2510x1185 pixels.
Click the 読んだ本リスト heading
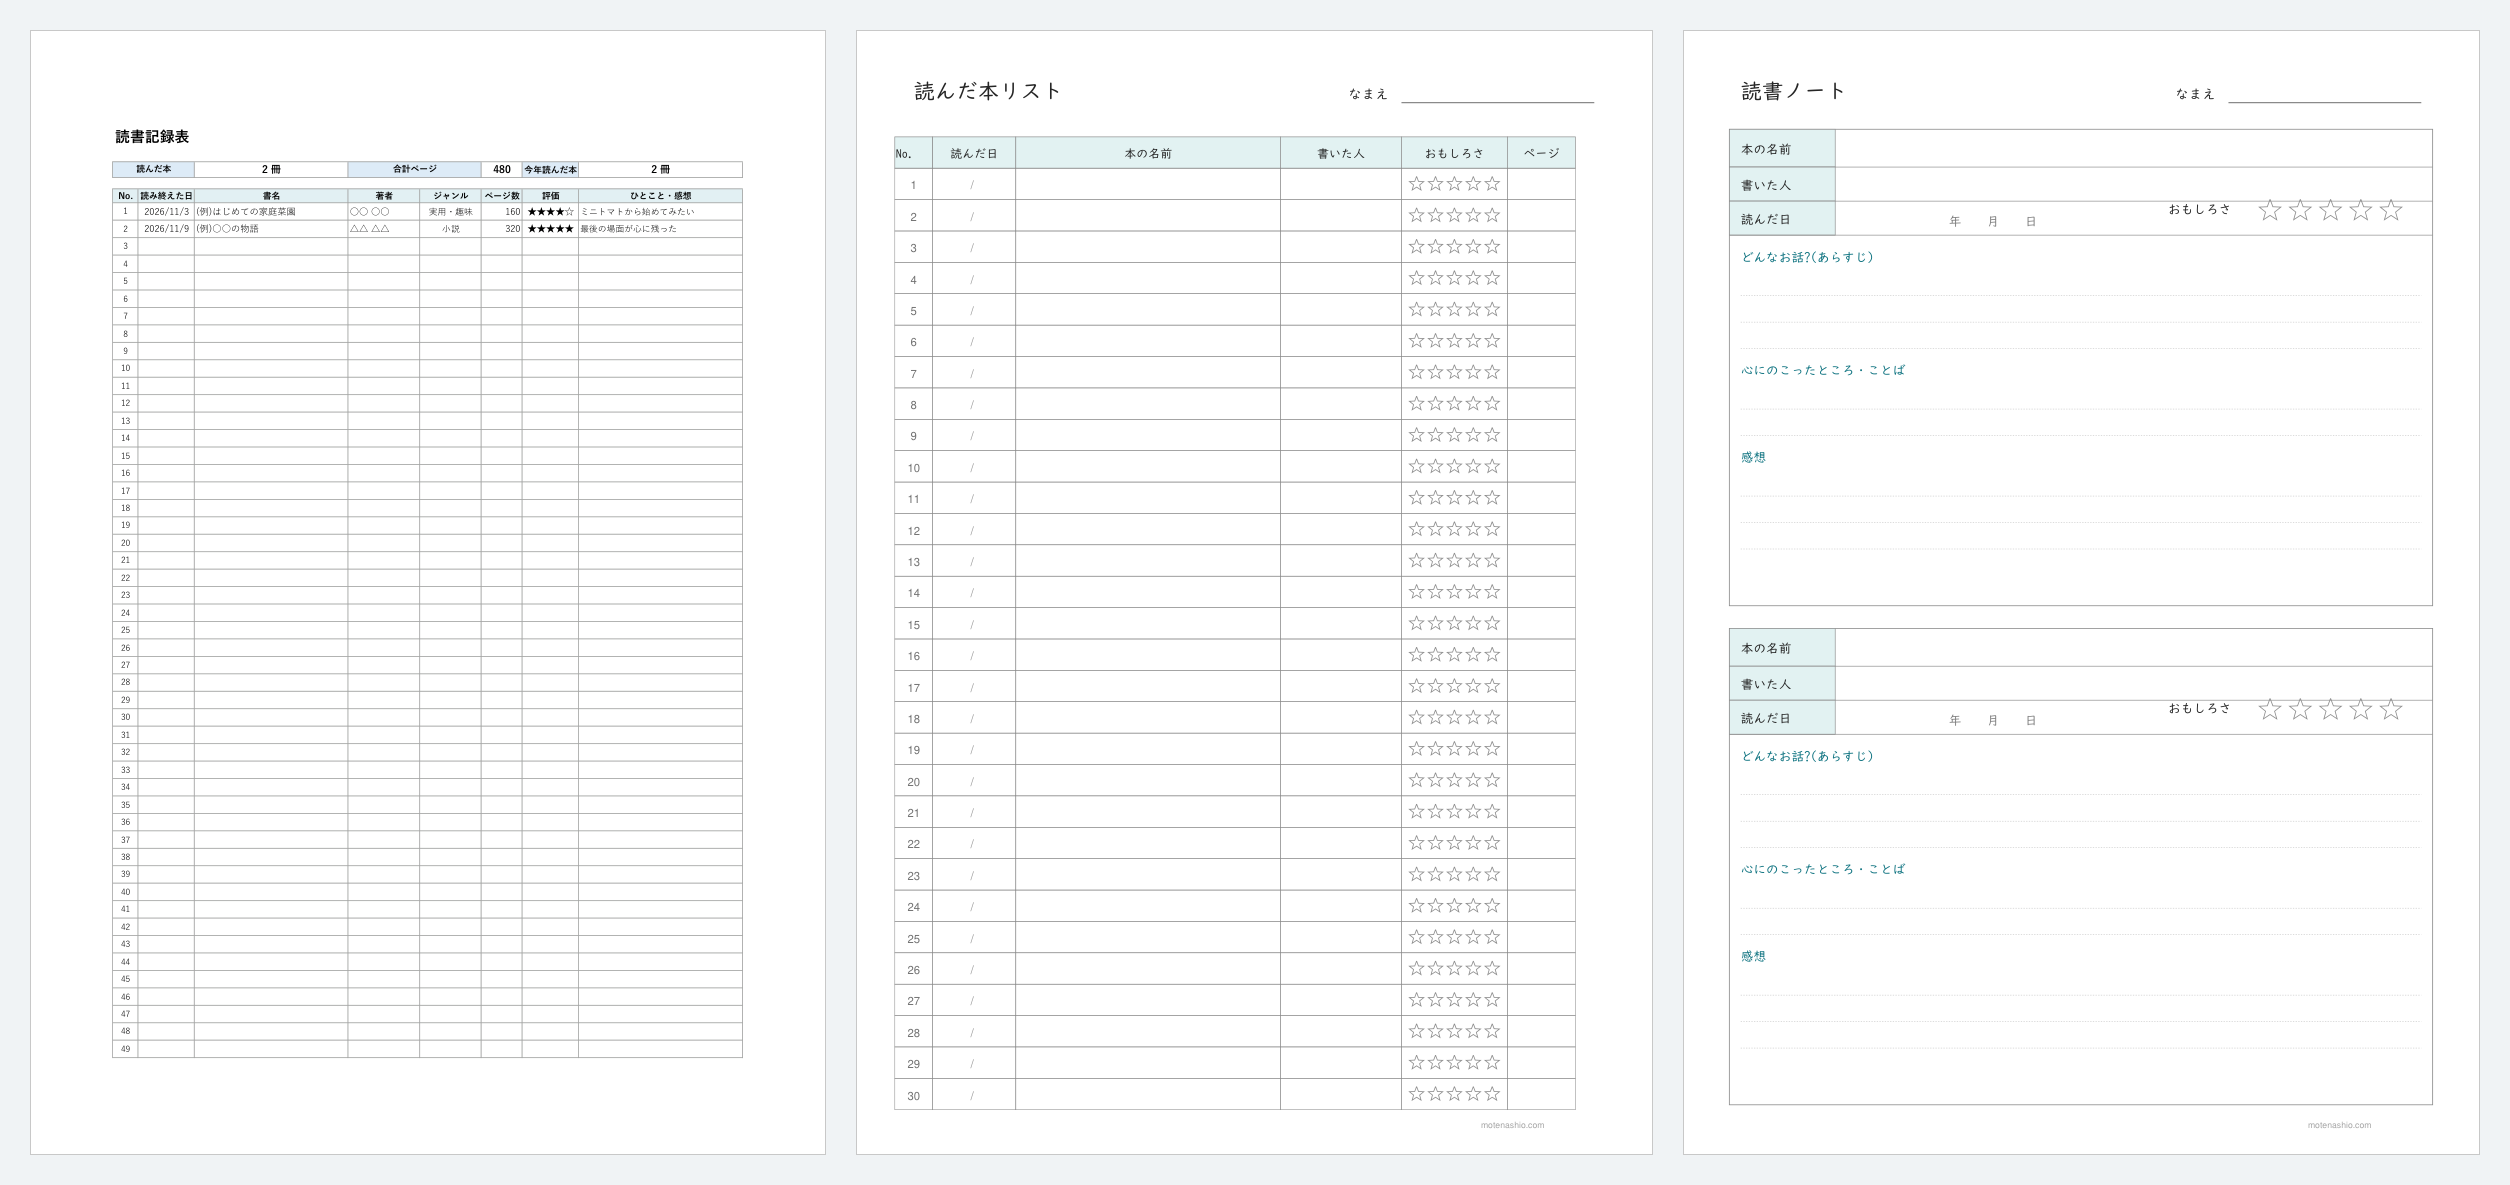pos(987,91)
